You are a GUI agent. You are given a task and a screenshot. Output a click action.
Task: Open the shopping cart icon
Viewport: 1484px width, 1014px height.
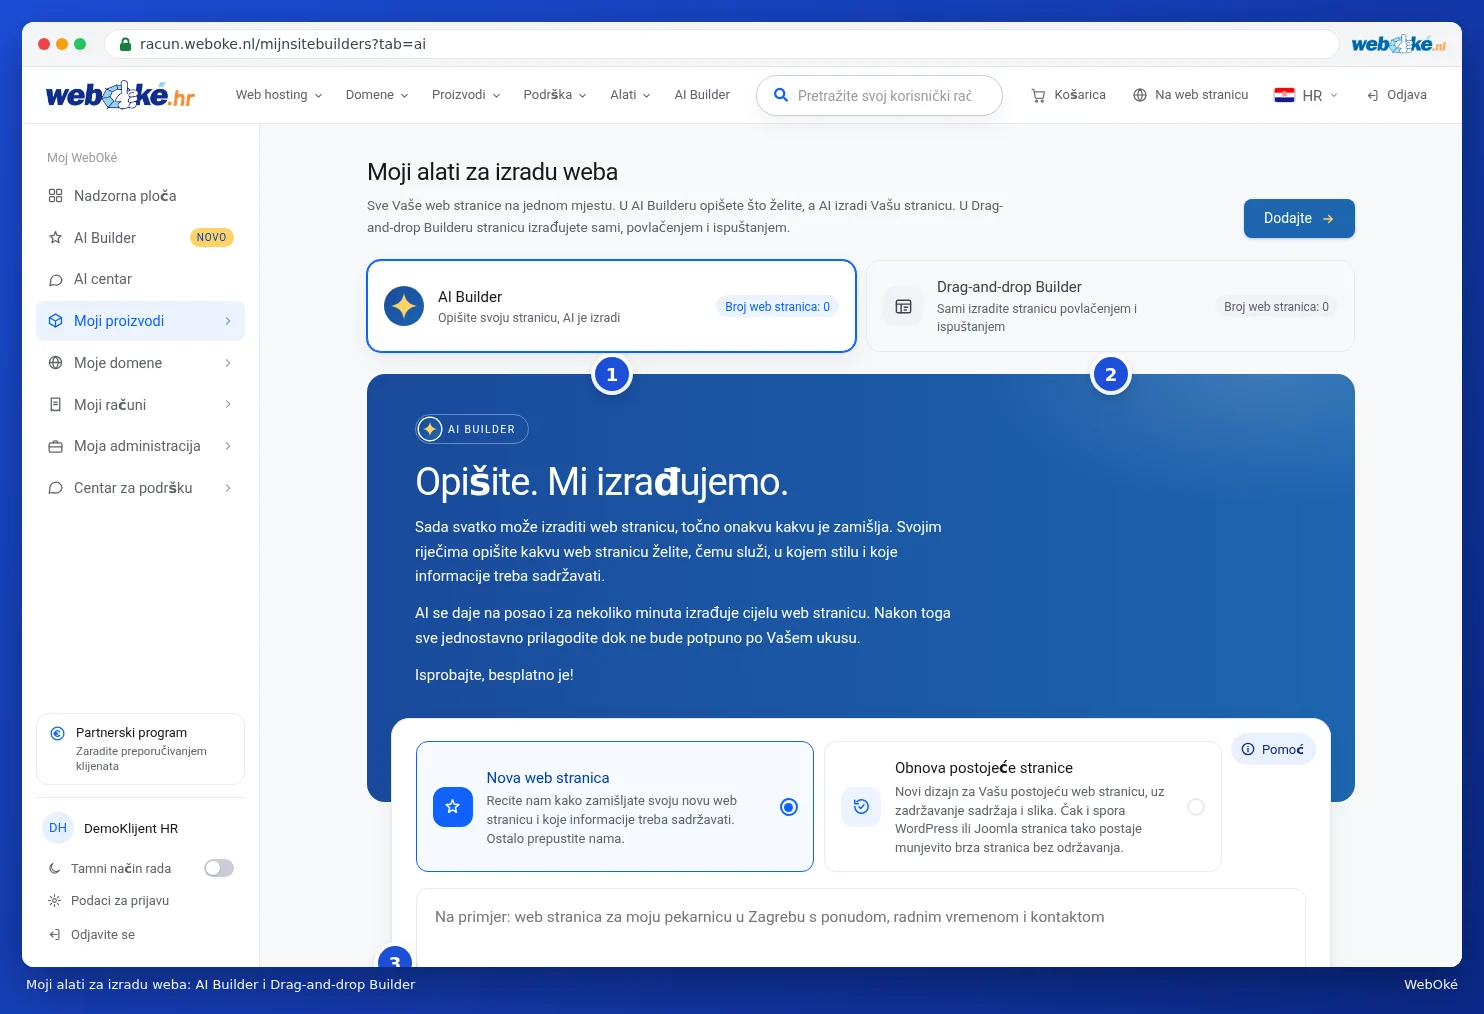point(1038,95)
